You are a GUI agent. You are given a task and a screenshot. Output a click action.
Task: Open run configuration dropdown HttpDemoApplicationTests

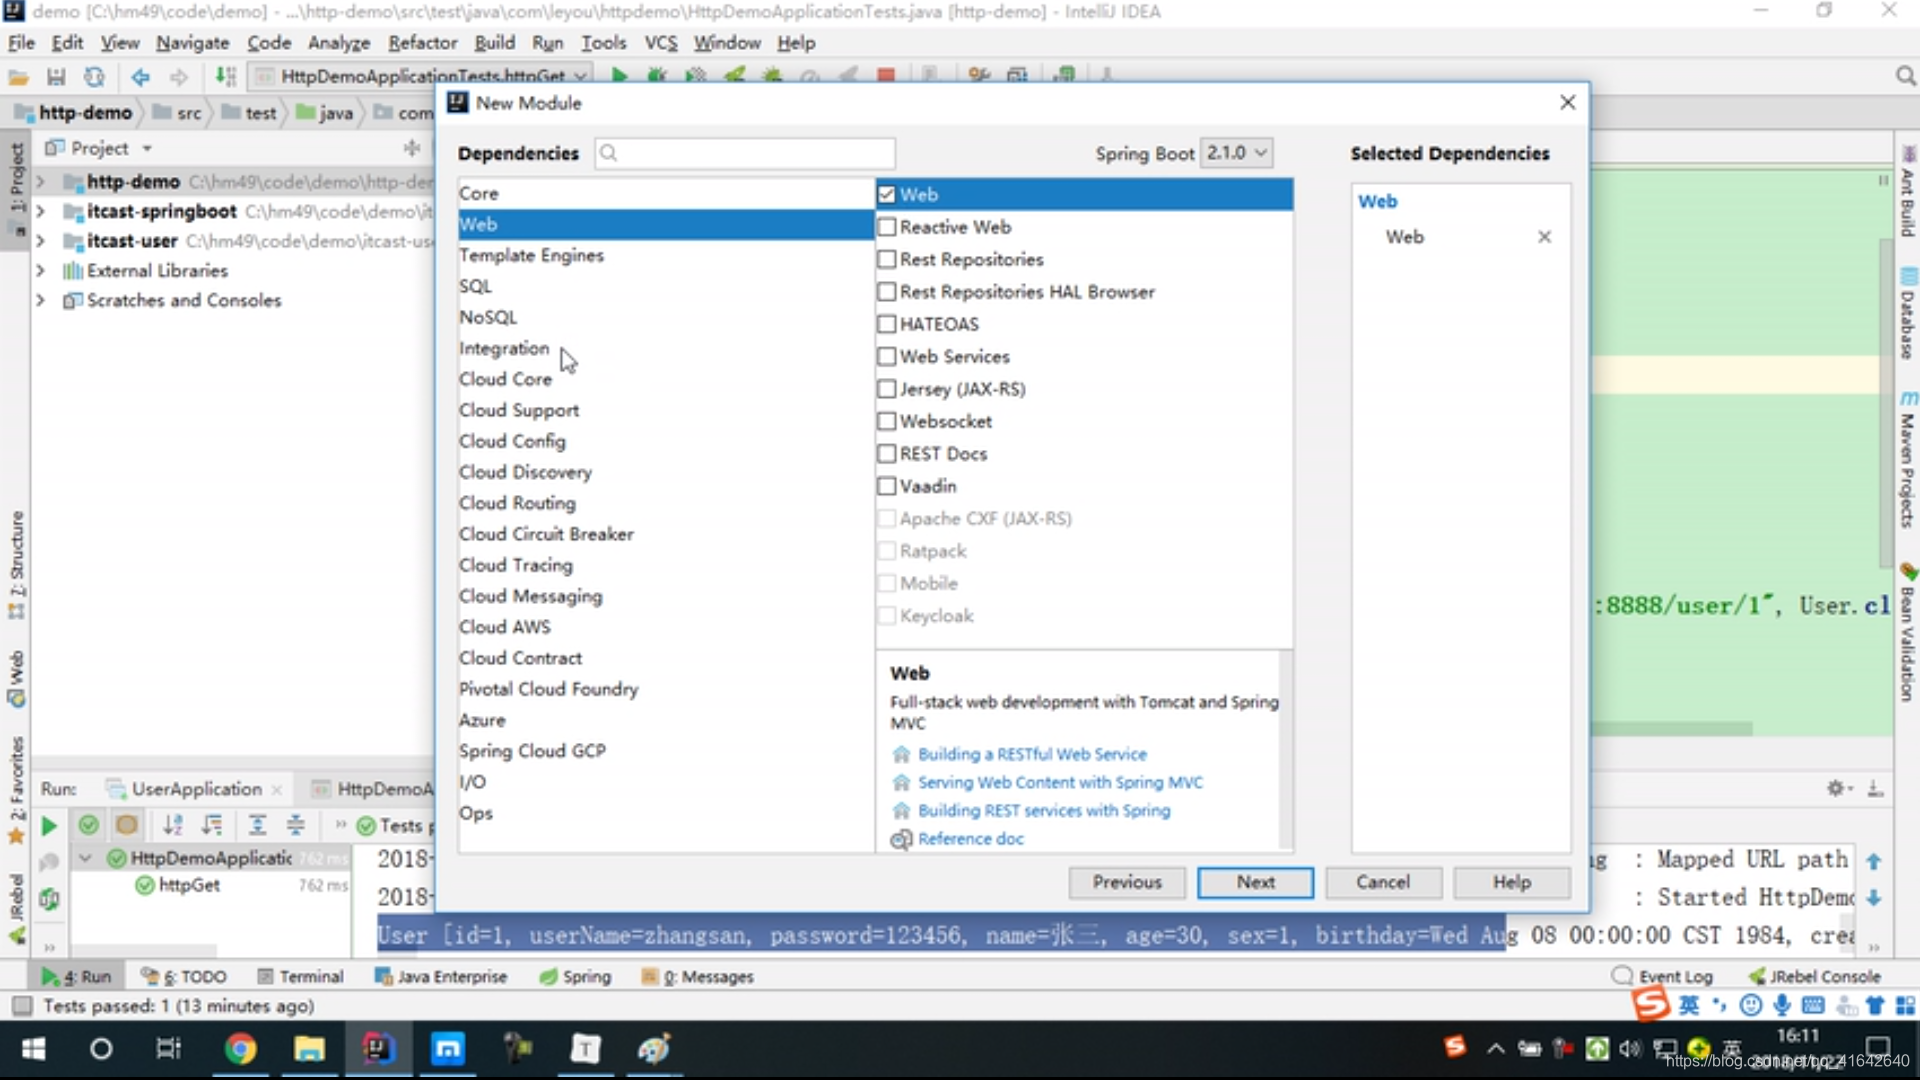coord(421,76)
